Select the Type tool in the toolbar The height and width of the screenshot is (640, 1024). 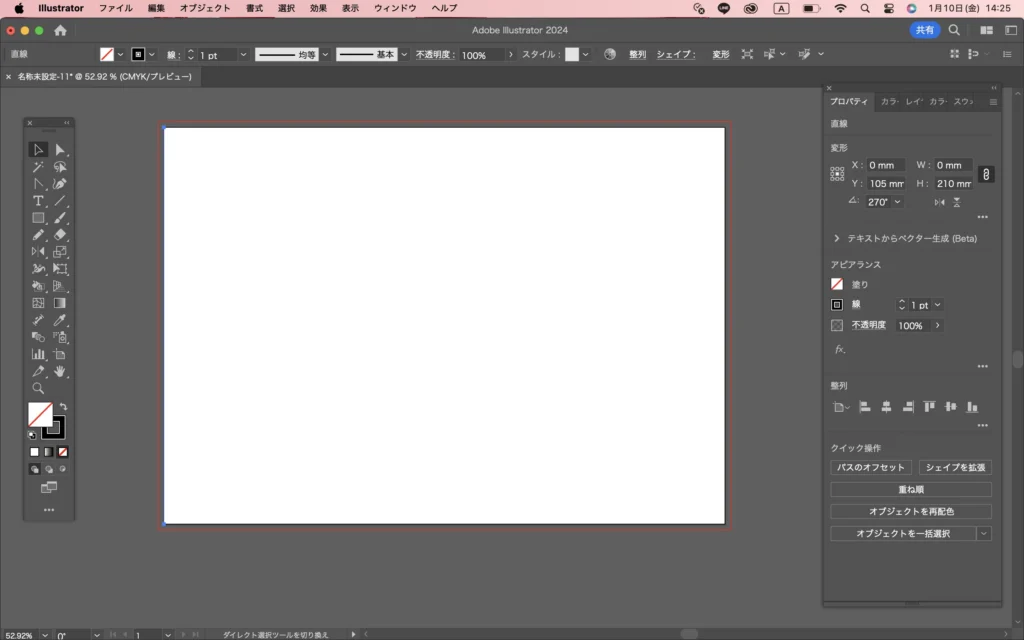click(x=38, y=201)
